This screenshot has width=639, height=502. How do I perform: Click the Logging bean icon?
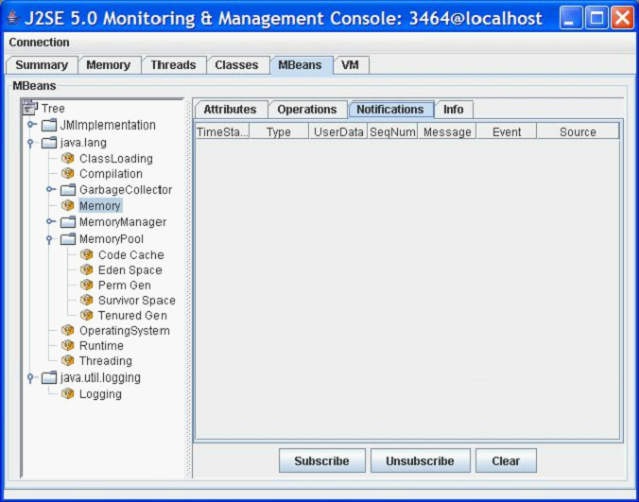[x=68, y=394]
